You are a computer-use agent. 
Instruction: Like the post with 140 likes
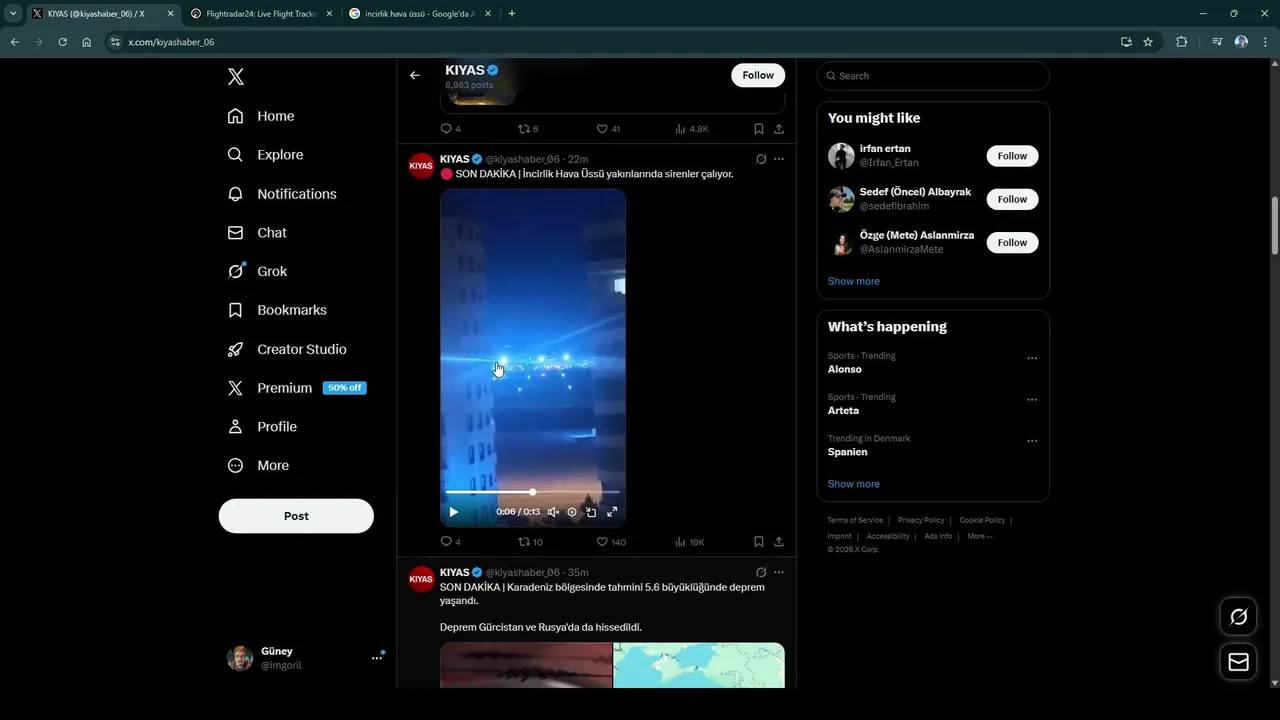pyautogui.click(x=611, y=542)
